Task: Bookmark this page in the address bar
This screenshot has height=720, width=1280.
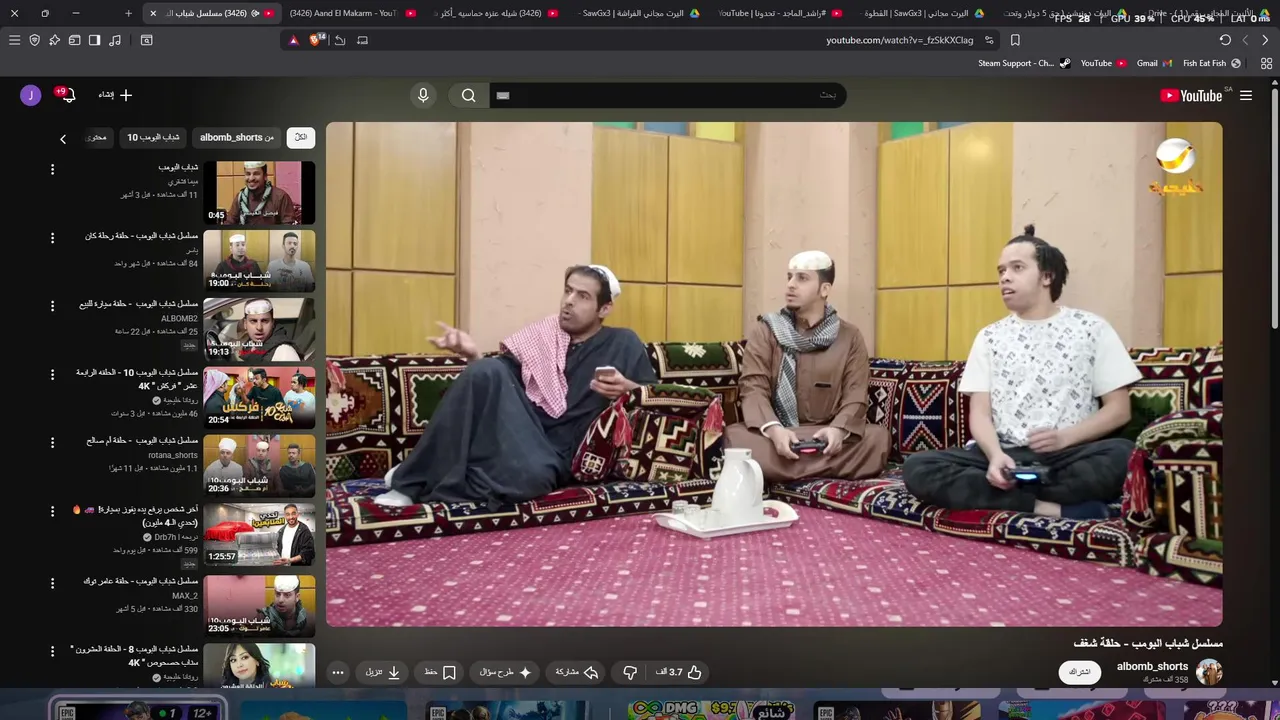Action: (x=1015, y=40)
